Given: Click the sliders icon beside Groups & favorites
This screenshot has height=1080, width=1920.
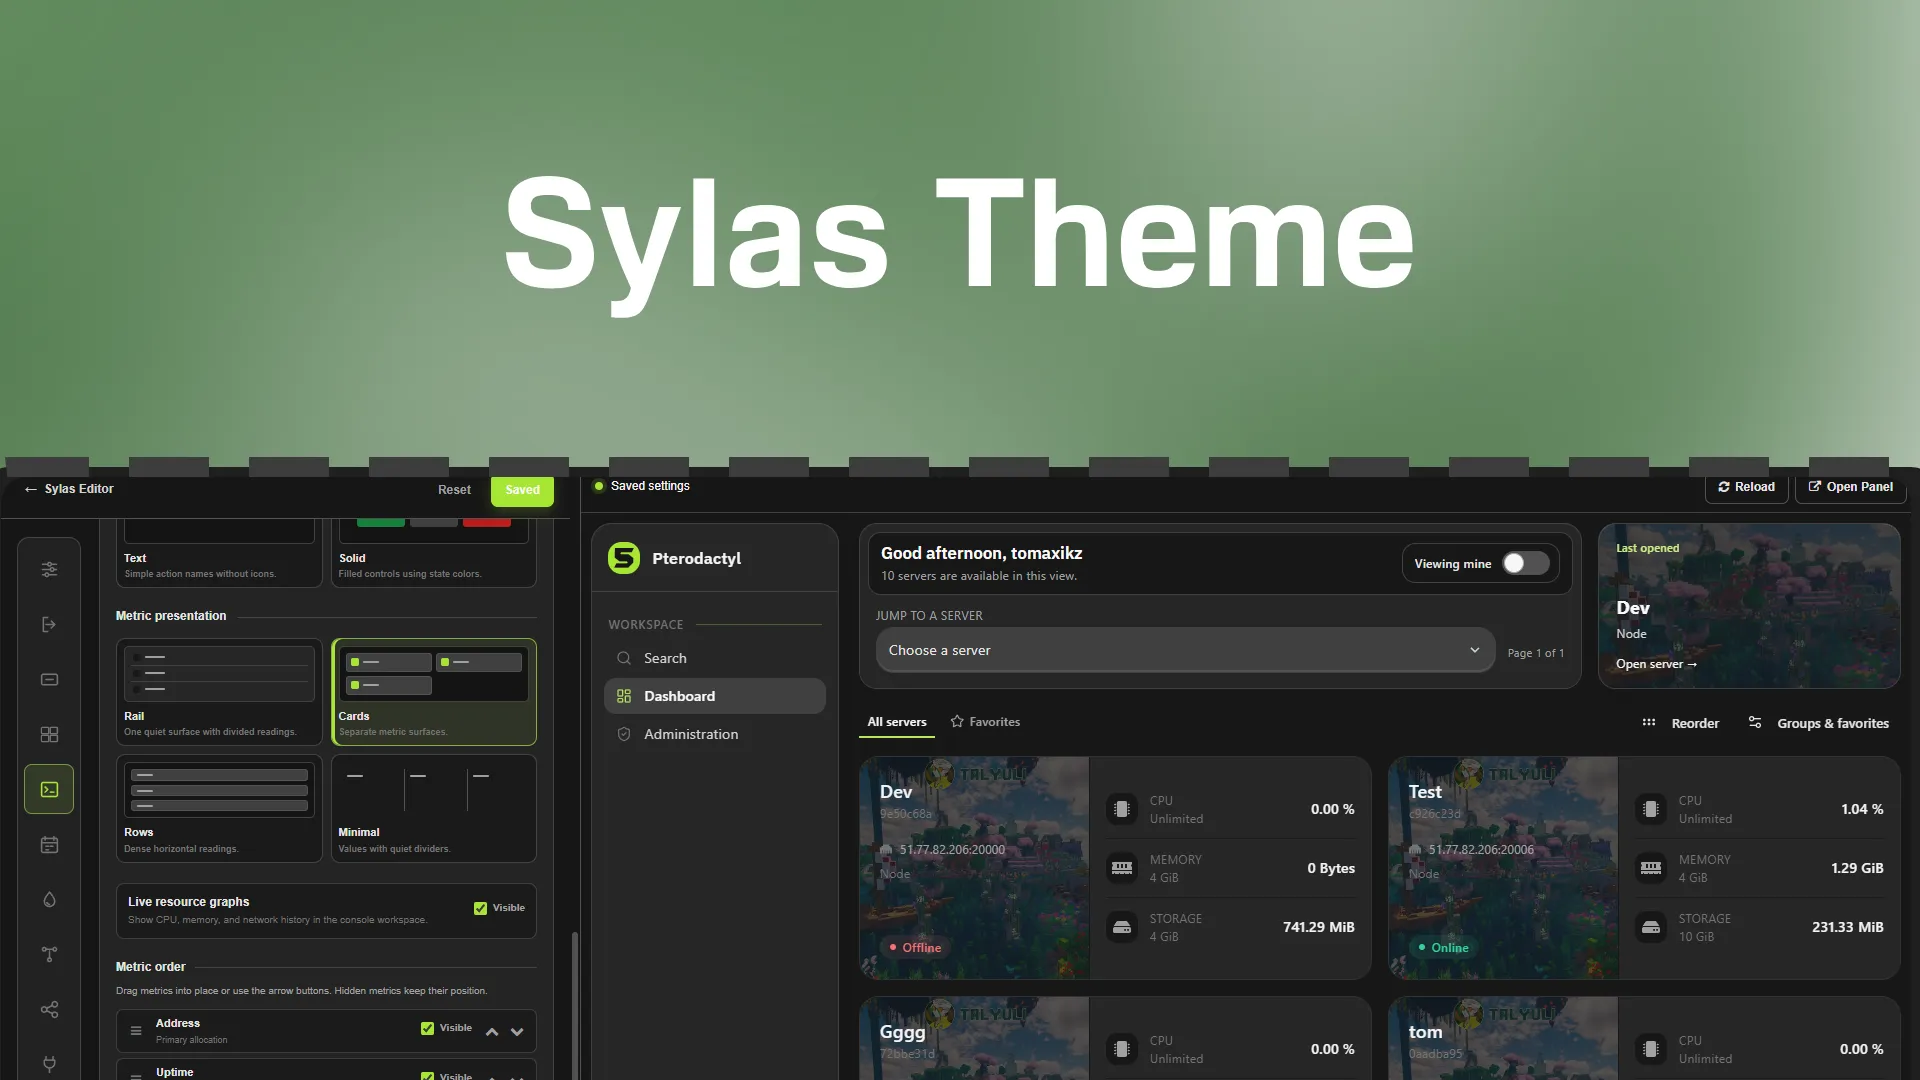Looking at the screenshot, I should 1755,722.
